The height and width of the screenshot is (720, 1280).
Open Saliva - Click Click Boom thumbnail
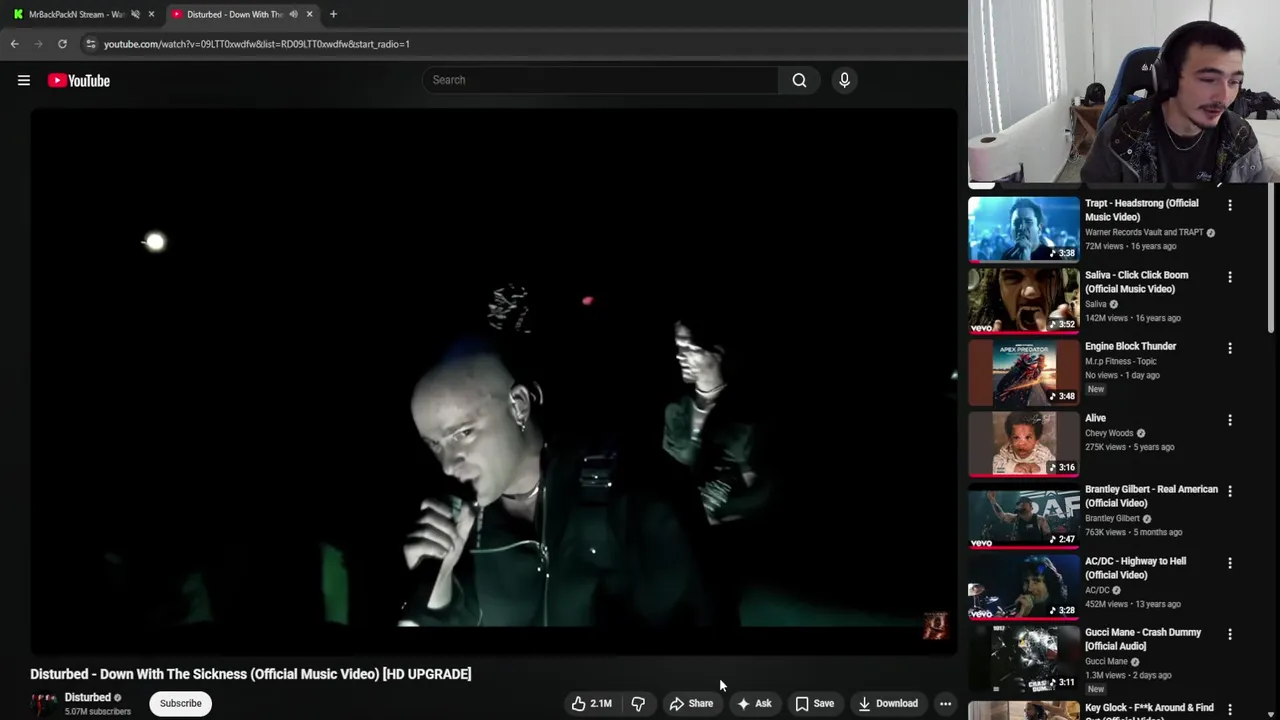click(x=1024, y=300)
